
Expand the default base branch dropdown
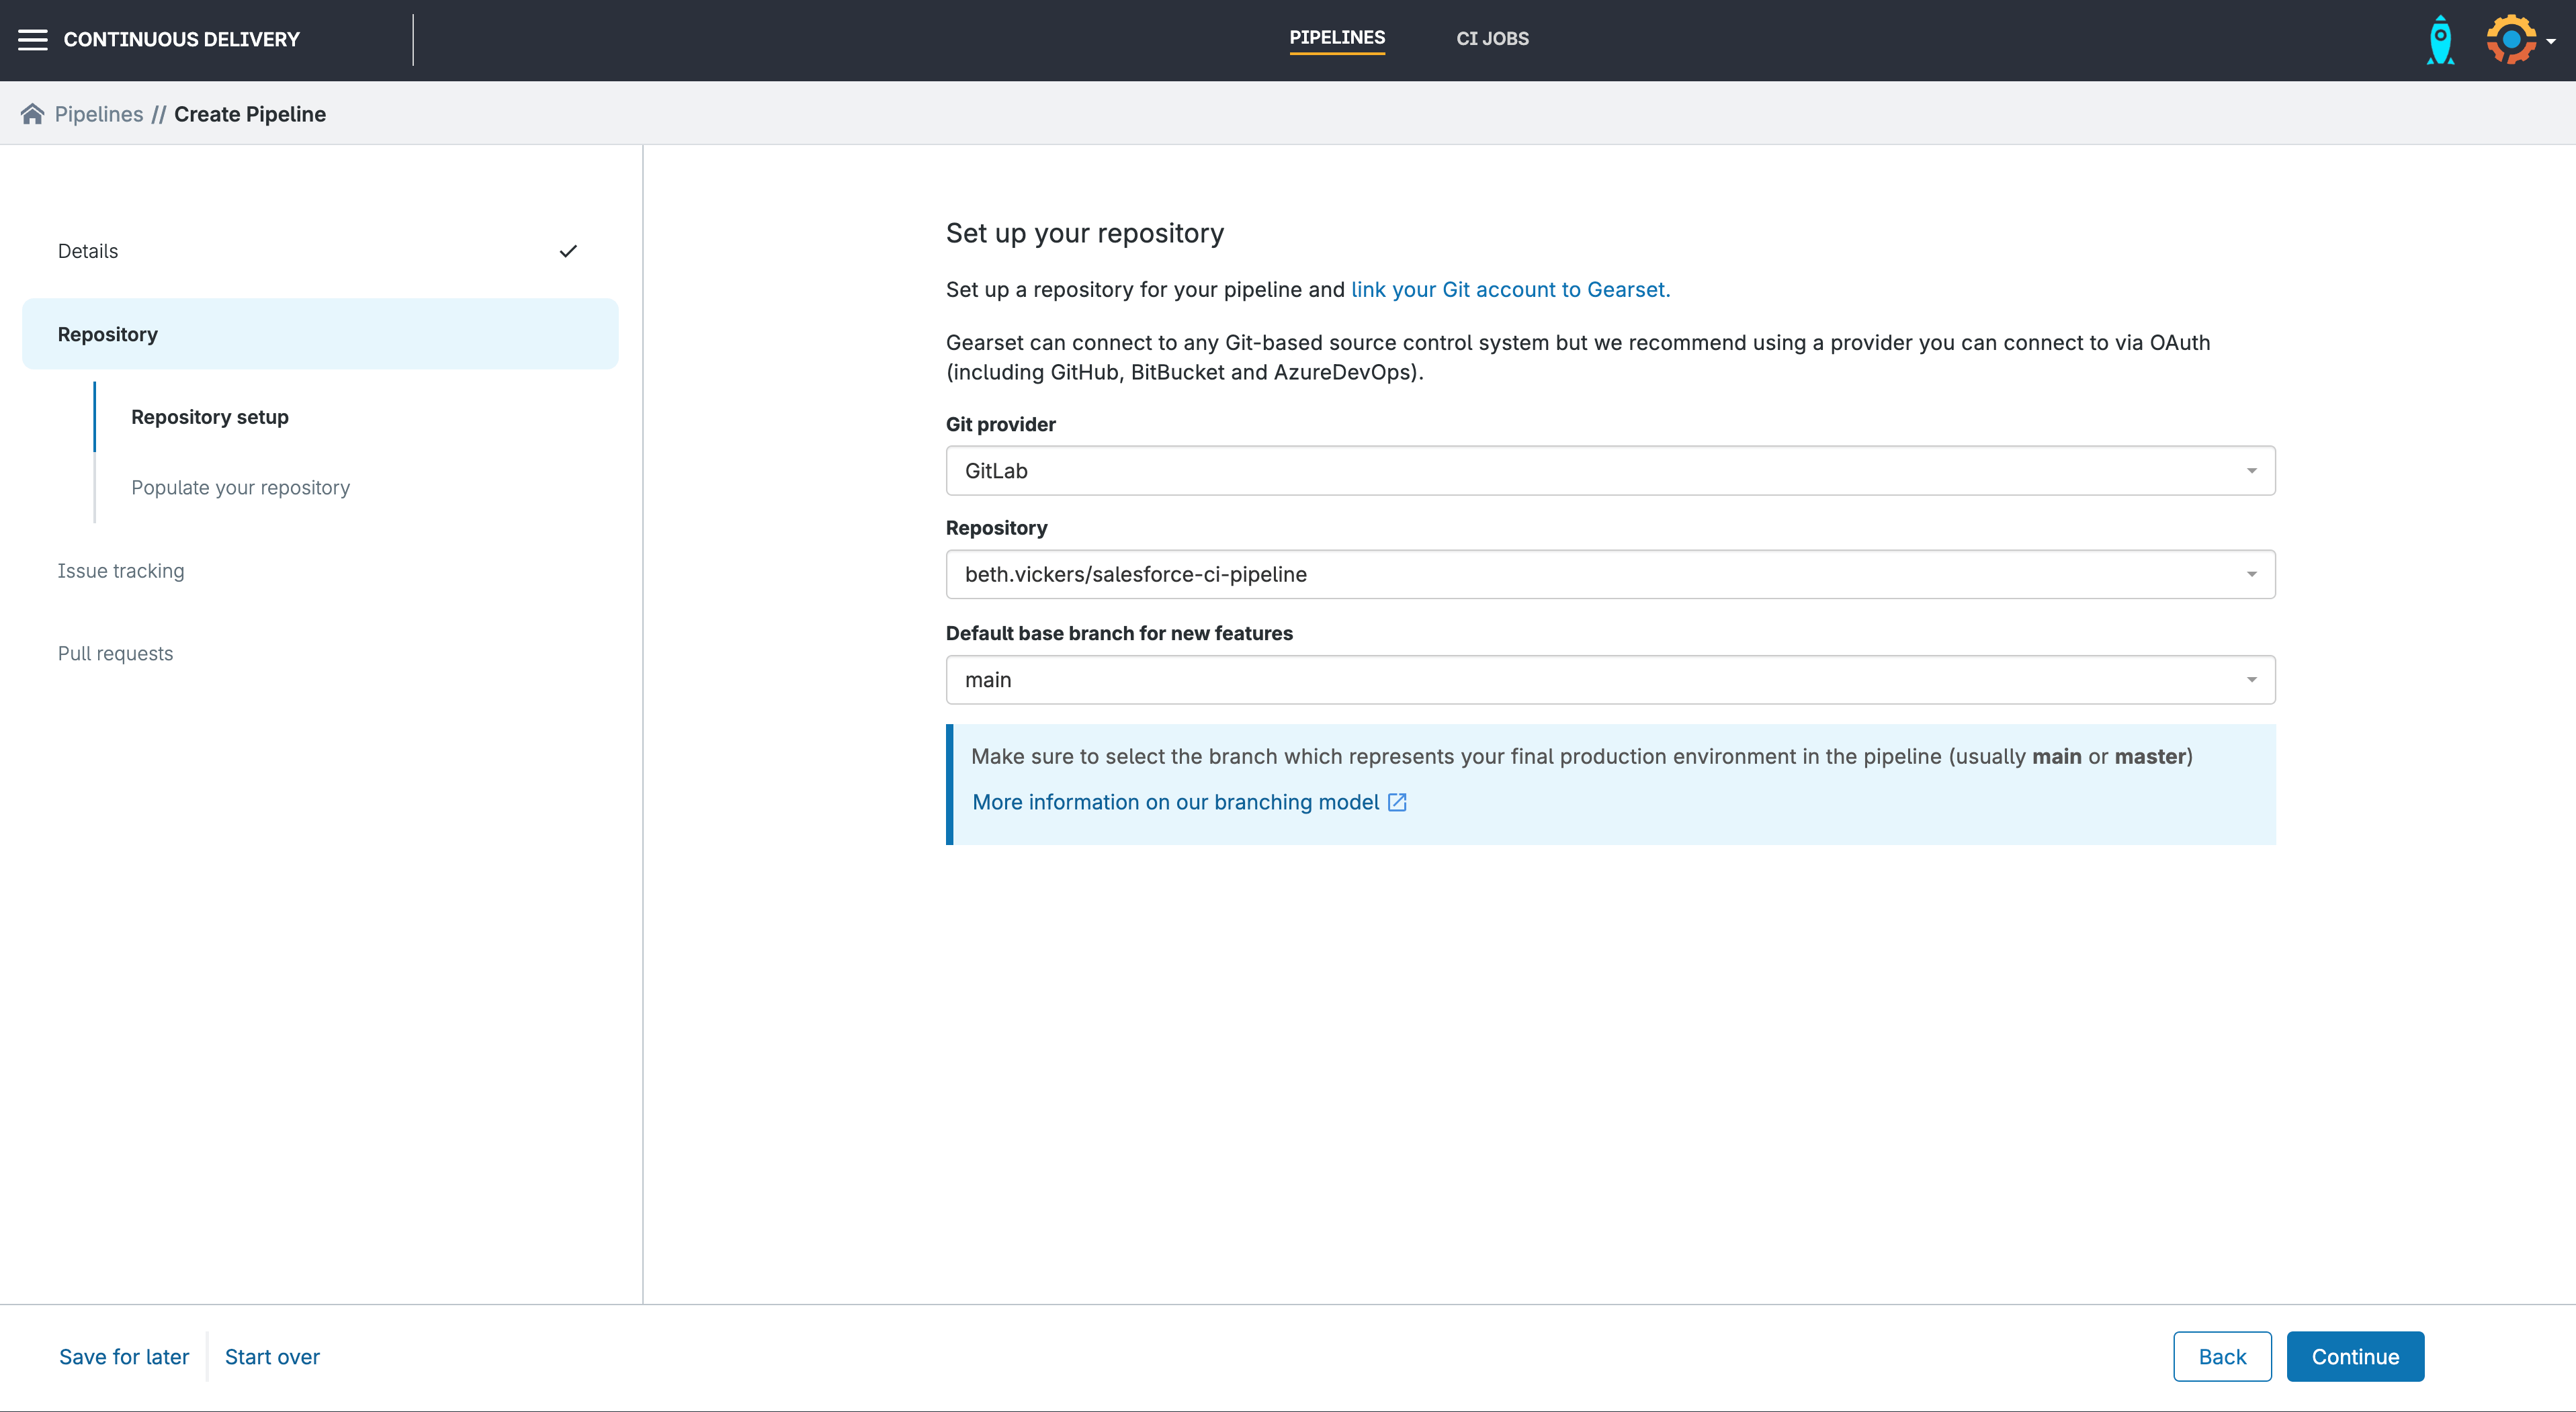(1610, 680)
